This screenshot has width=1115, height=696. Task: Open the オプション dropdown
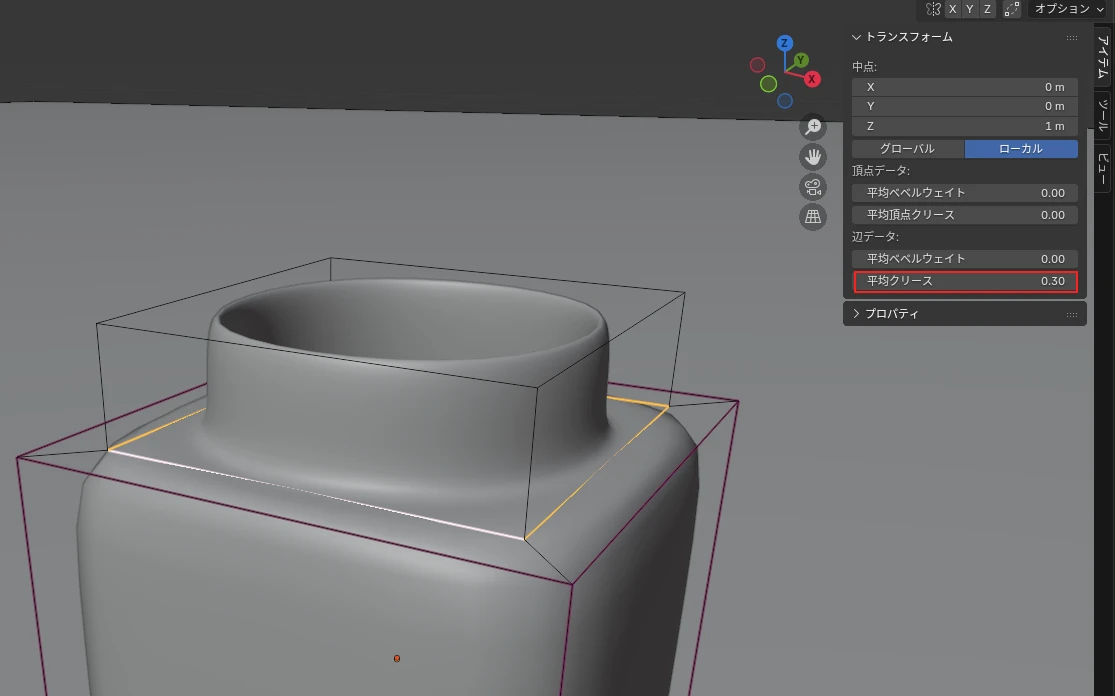(1069, 9)
